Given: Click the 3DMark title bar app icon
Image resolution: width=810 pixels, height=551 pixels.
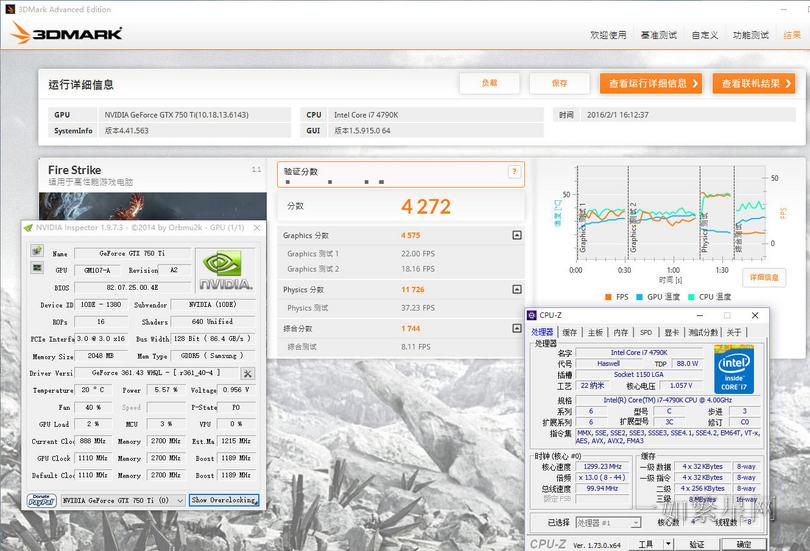Looking at the screenshot, I should tap(9, 9).
